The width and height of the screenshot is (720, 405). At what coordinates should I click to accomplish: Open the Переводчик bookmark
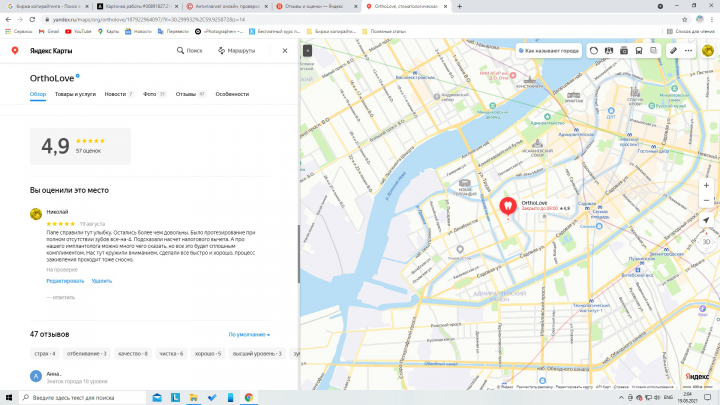(x=173, y=31)
